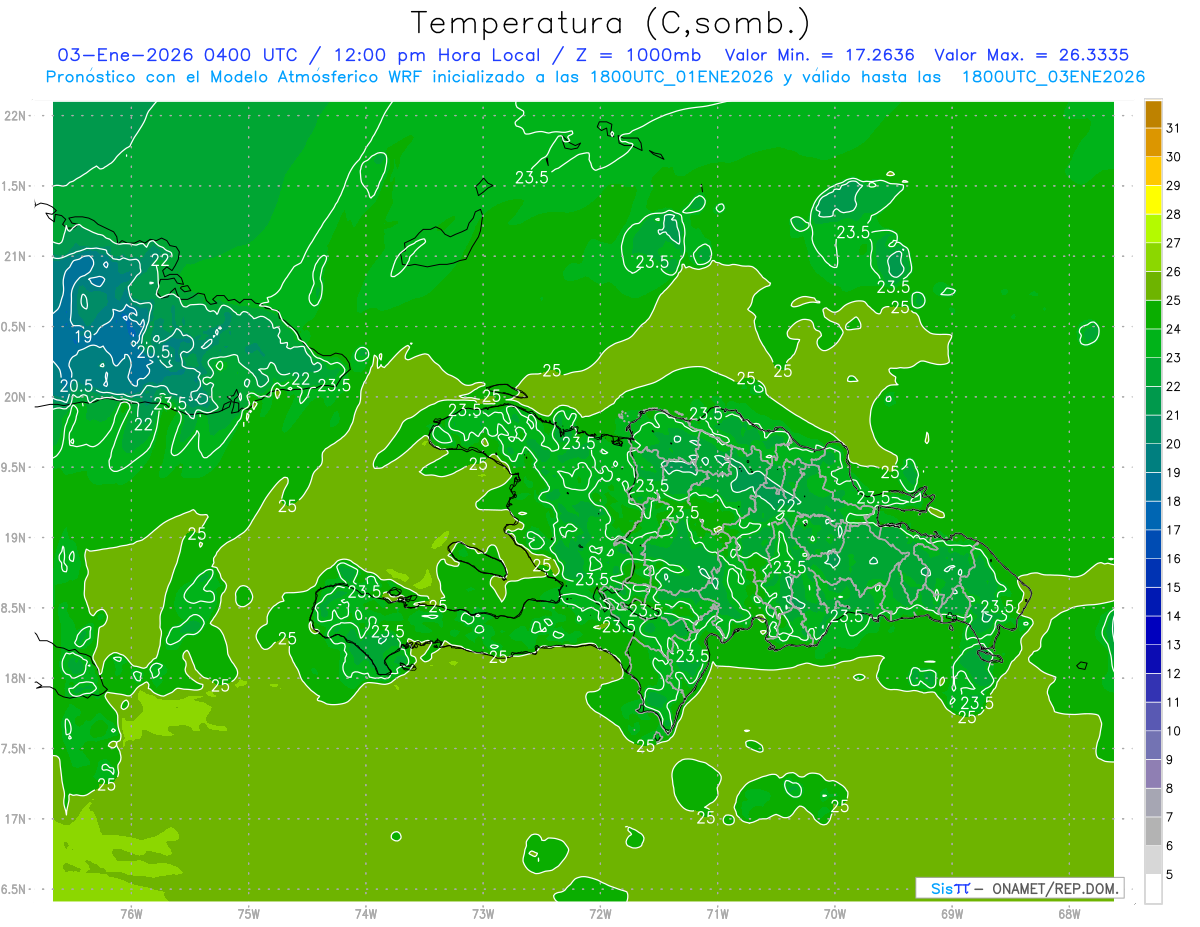Click the "Modelo Atmosferico WRF" text

(318, 77)
